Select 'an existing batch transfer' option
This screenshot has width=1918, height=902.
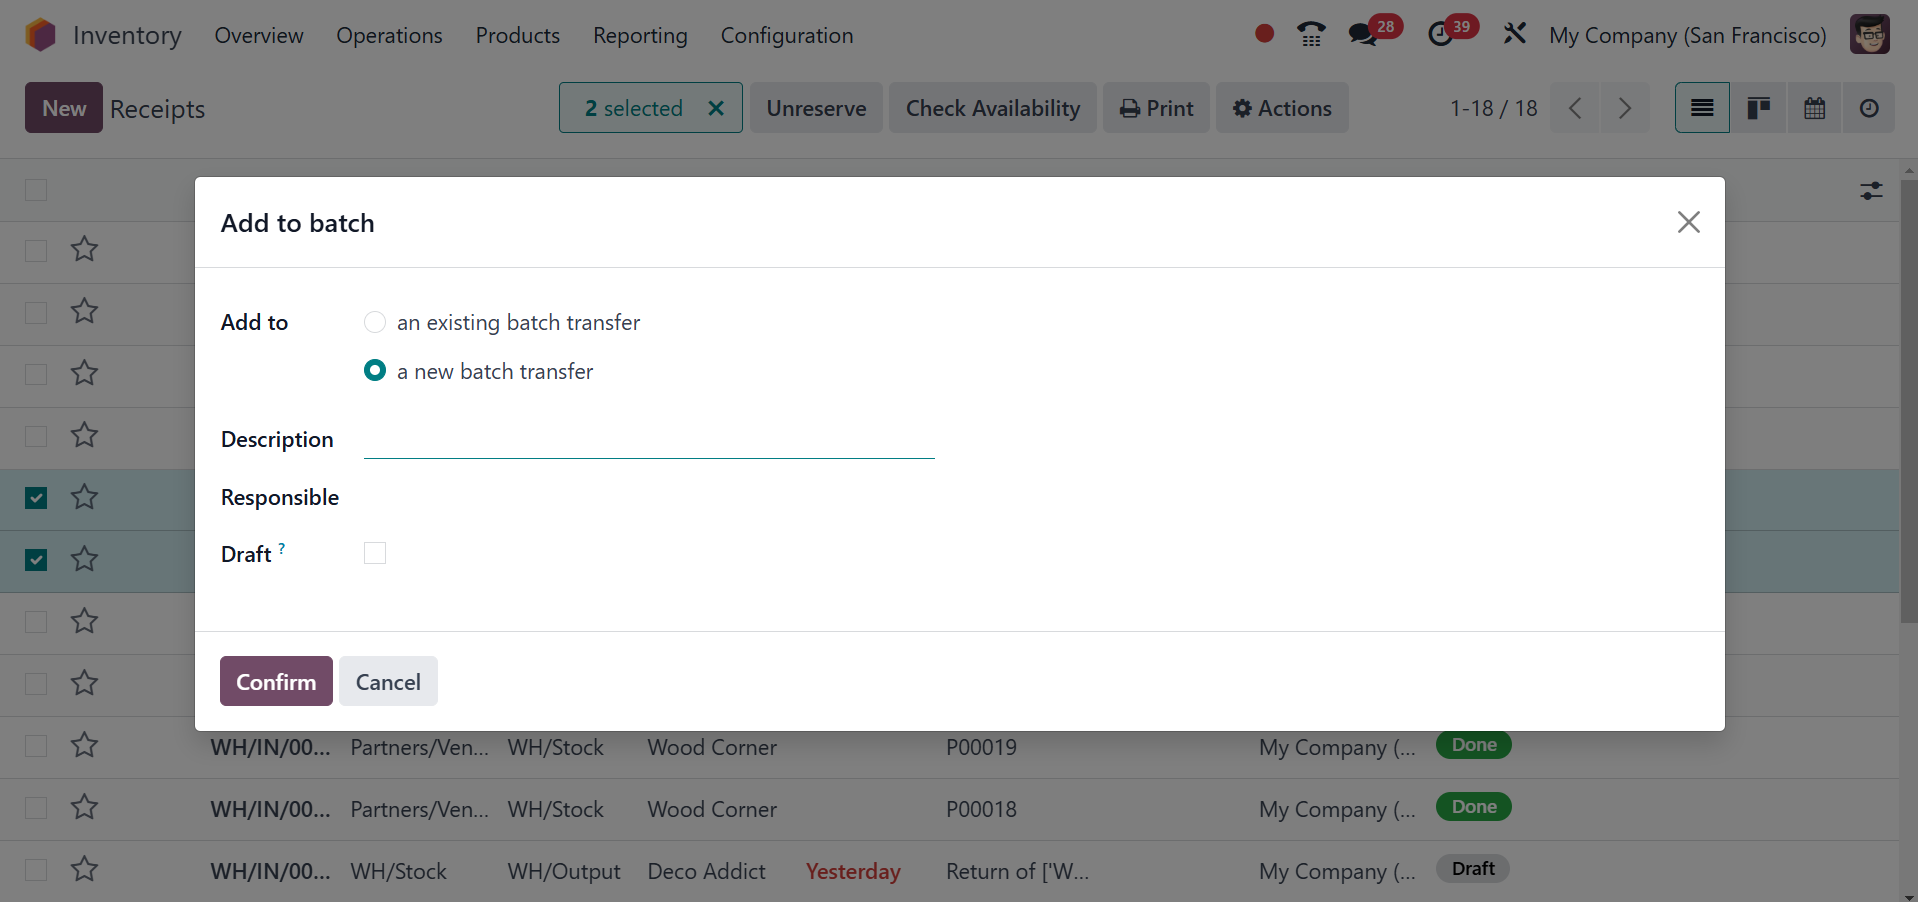pos(375,322)
